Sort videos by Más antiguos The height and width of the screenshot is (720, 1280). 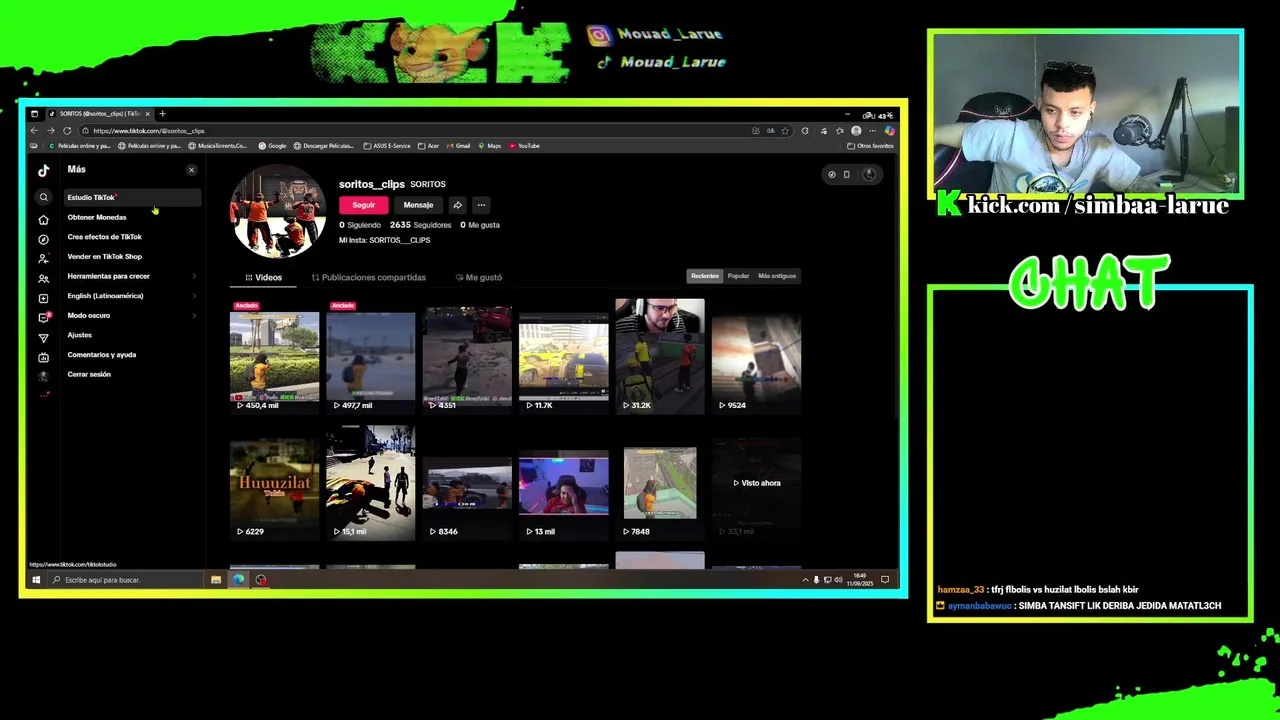(x=777, y=276)
